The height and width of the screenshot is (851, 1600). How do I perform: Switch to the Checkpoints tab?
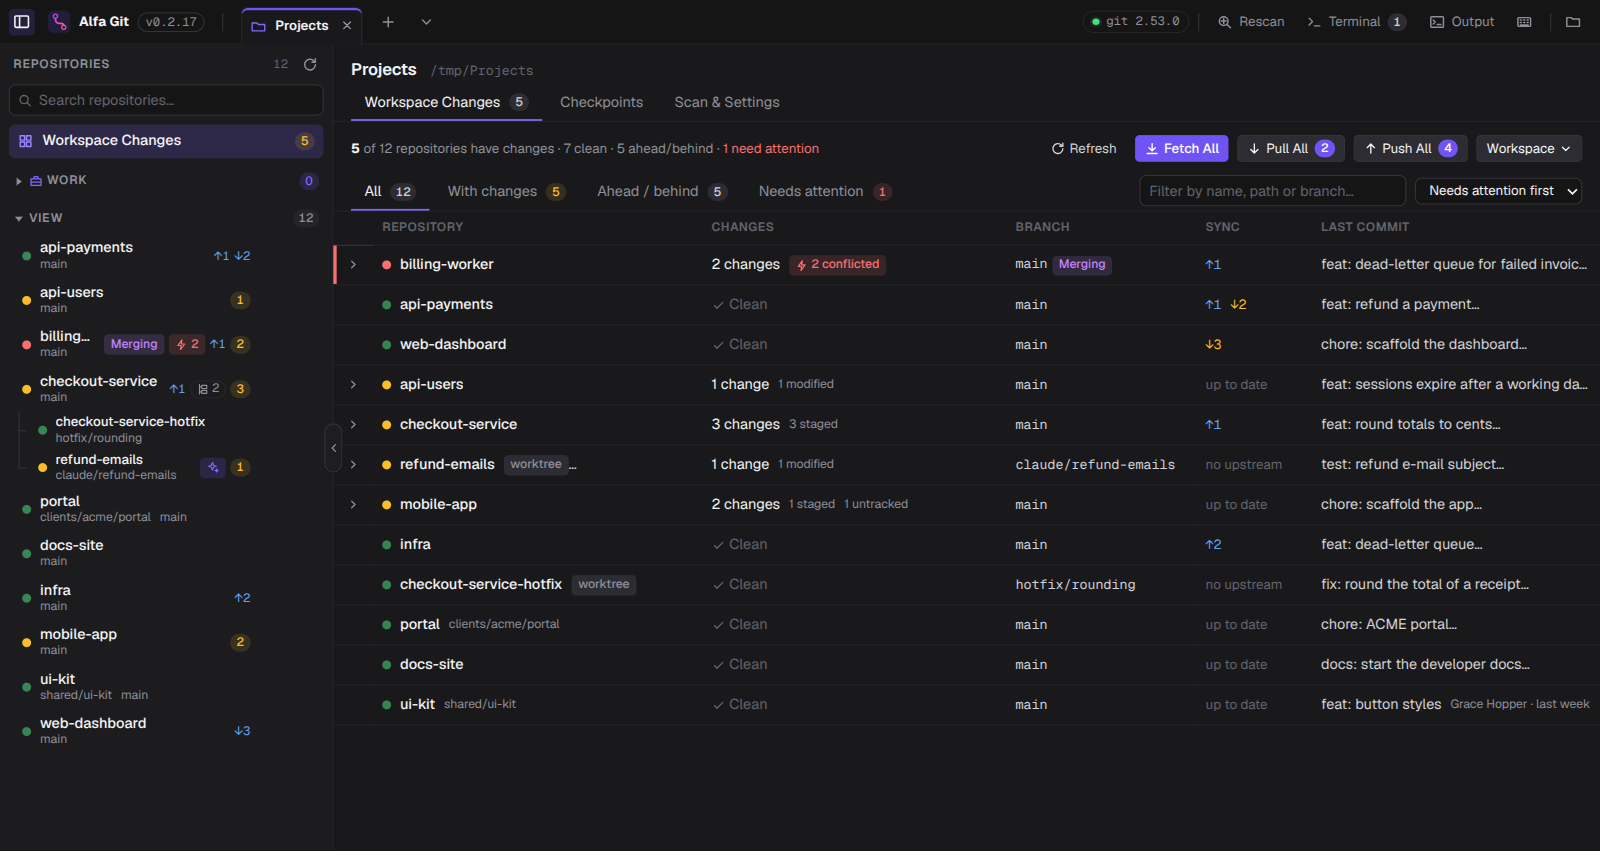pos(601,102)
